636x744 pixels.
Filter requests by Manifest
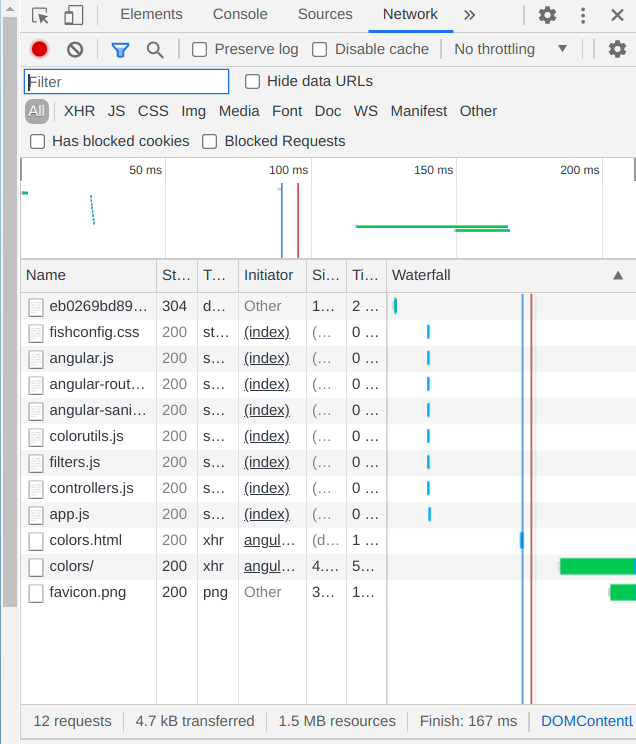419,111
